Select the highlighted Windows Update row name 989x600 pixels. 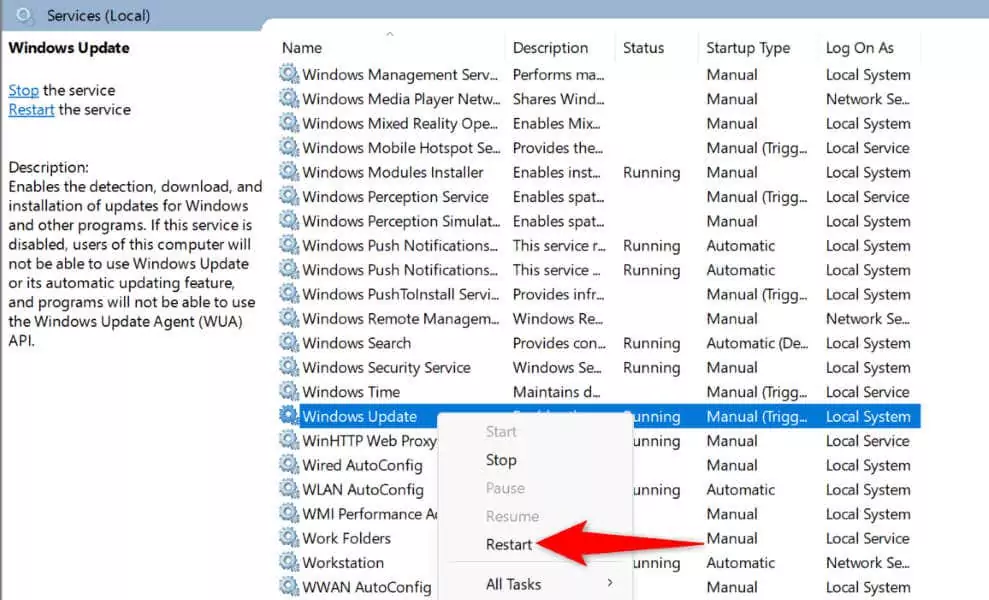(360, 416)
